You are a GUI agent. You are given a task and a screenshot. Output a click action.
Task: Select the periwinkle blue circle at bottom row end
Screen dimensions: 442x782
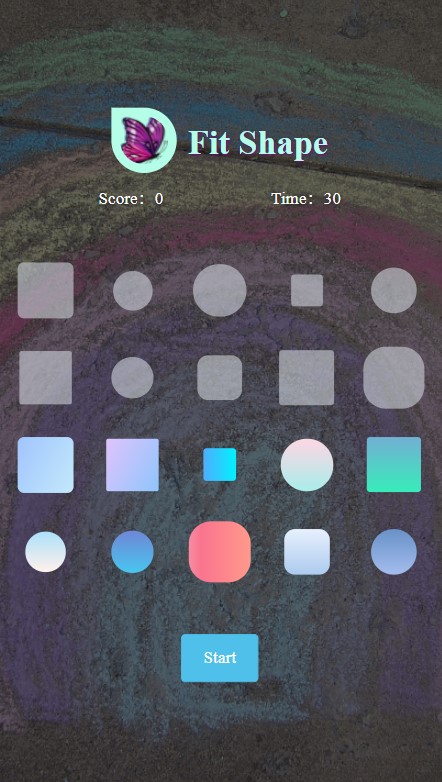click(394, 552)
